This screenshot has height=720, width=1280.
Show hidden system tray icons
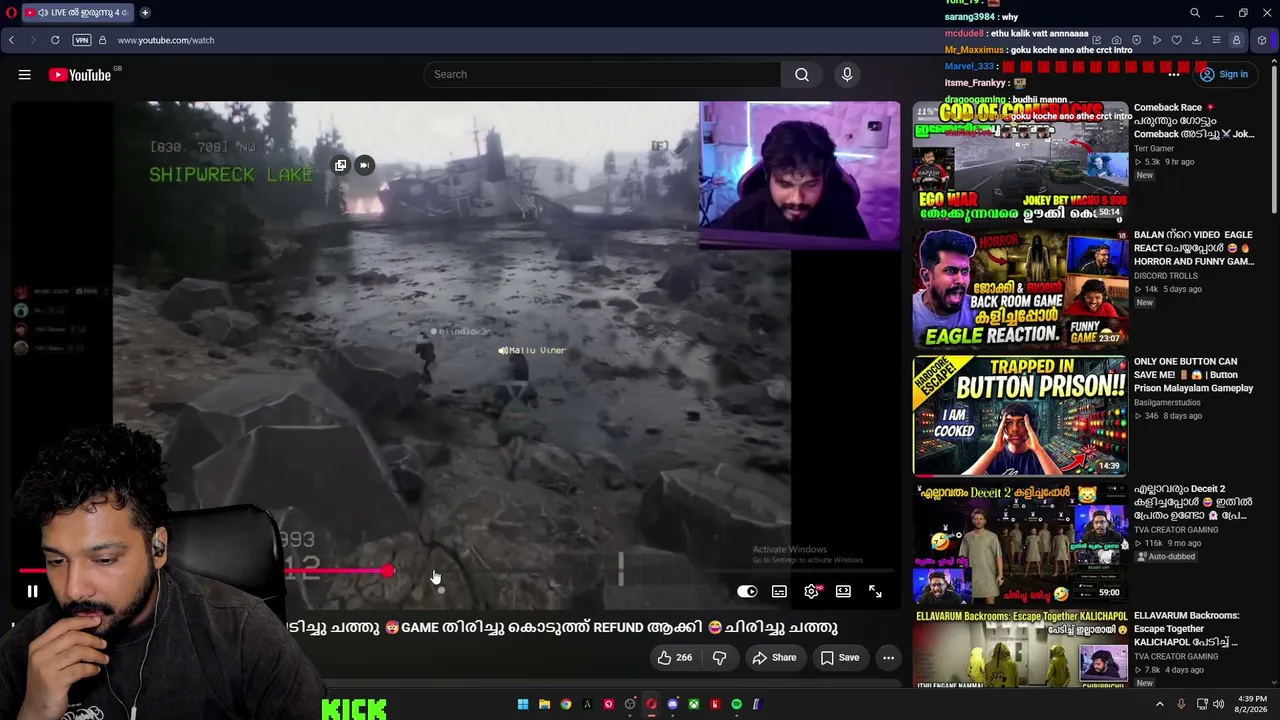click(x=1160, y=704)
